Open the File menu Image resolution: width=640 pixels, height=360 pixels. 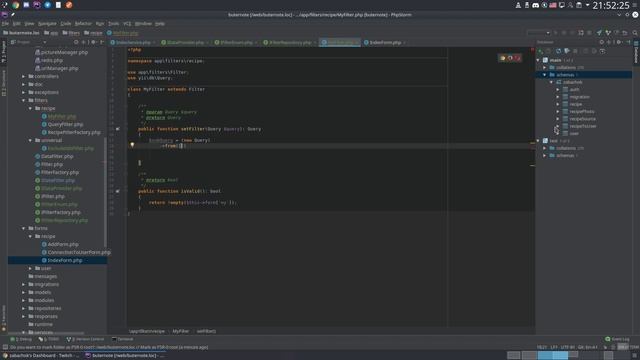coord(5,24)
